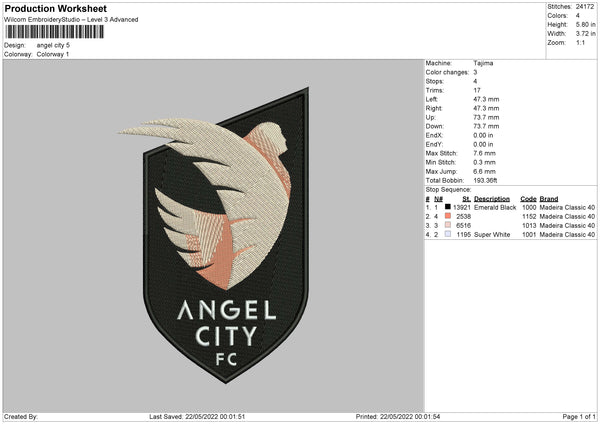Click the 'Printed' timestamp in footer
The height and width of the screenshot is (424, 600).
[x=398, y=417]
